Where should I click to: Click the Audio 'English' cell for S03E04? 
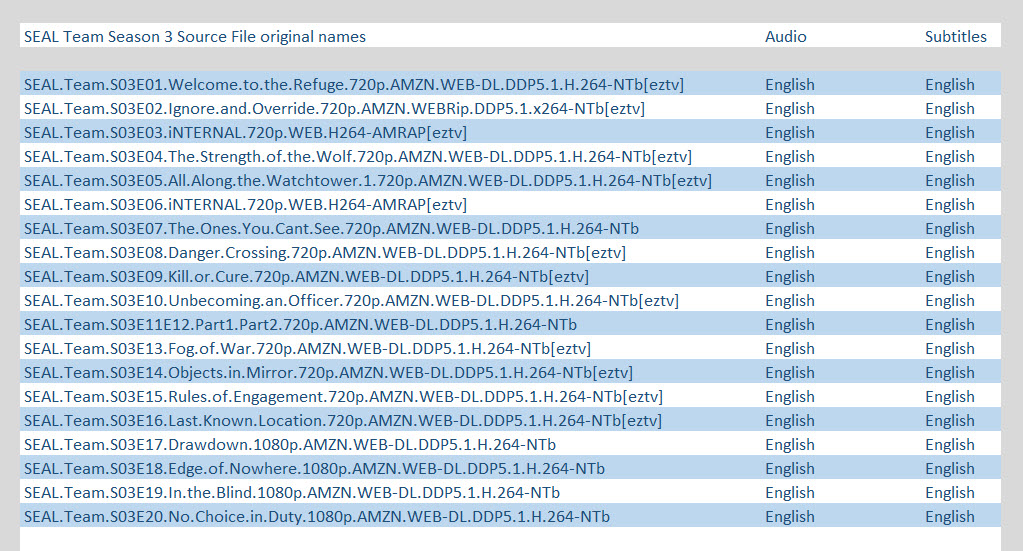click(789, 157)
